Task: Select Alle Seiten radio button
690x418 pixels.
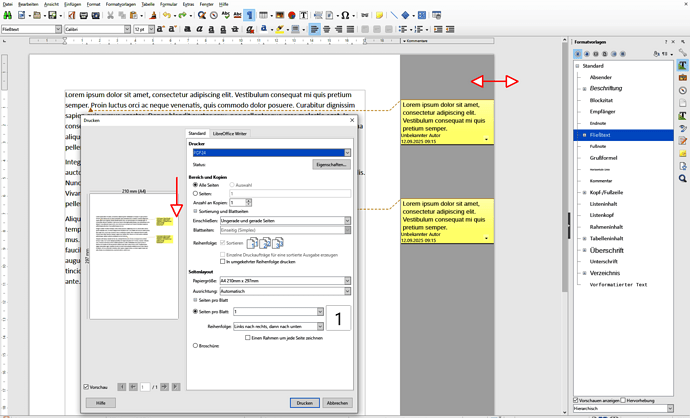Action: point(195,185)
